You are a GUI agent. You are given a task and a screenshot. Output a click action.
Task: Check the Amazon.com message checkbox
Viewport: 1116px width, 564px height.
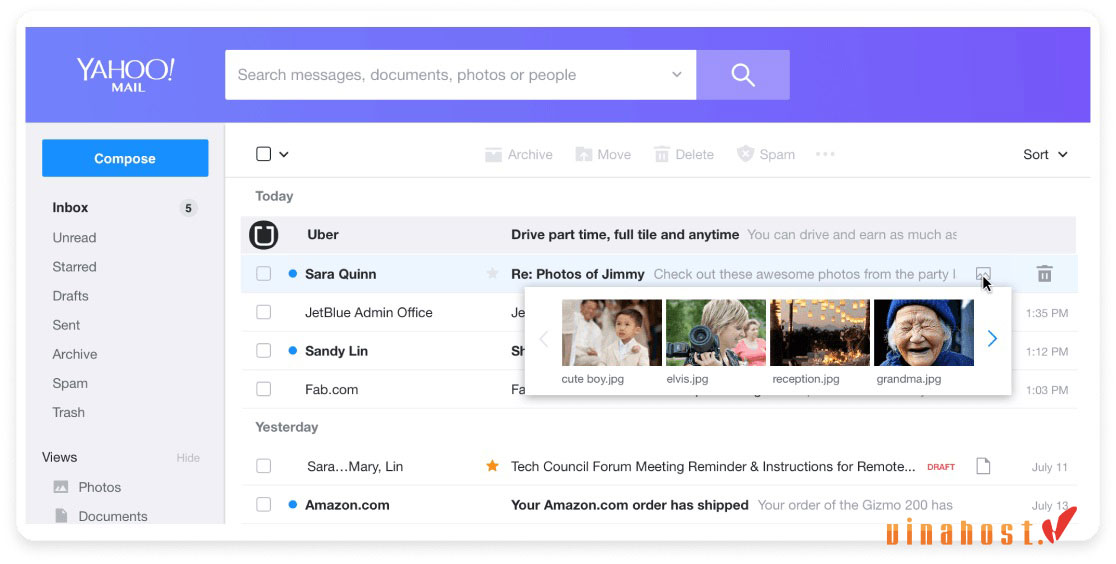click(x=263, y=504)
